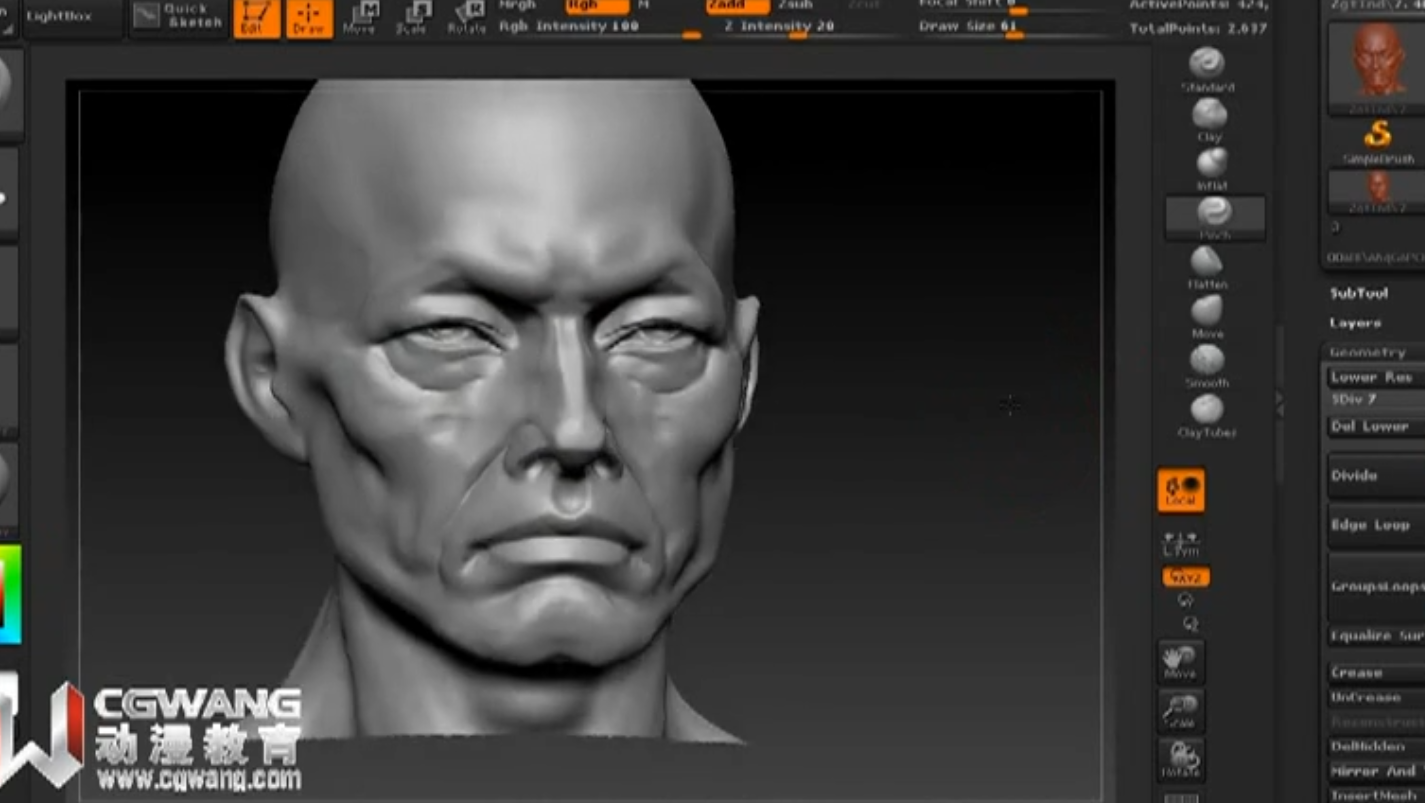This screenshot has width=1425, height=803.
Task: Click the Del Lower button
Action: point(1376,426)
